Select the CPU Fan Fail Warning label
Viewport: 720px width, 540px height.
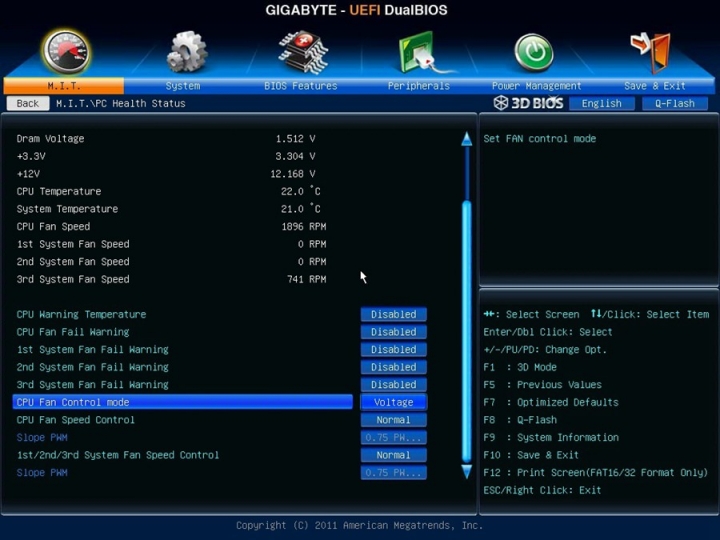tap(73, 332)
